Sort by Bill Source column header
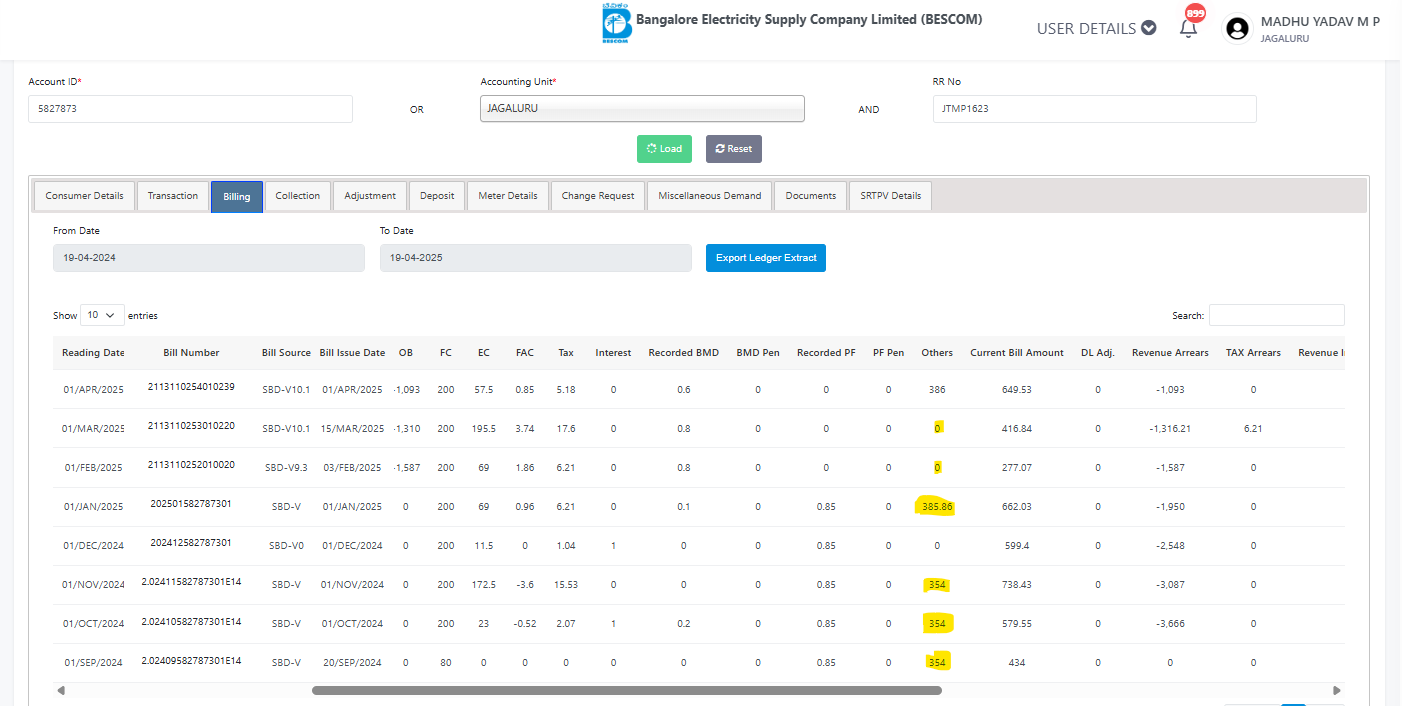The height and width of the screenshot is (706, 1402). pyautogui.click(x=286, y=353)
